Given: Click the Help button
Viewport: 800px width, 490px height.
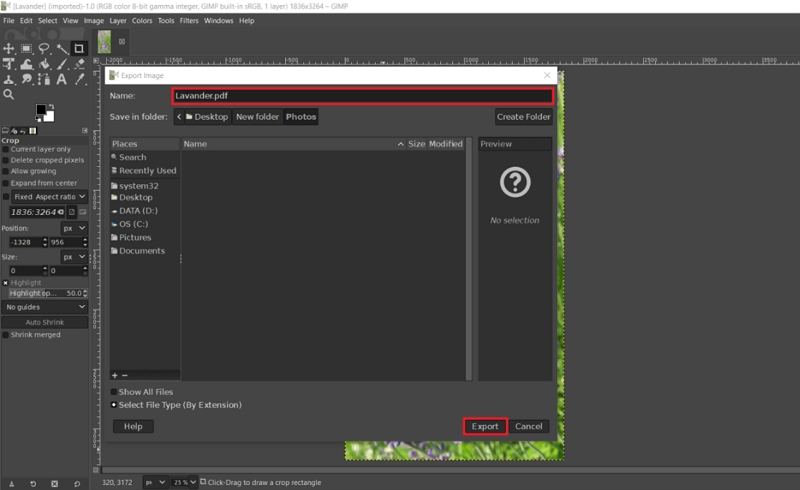Looking at the screenshot, I should [133, 426].
